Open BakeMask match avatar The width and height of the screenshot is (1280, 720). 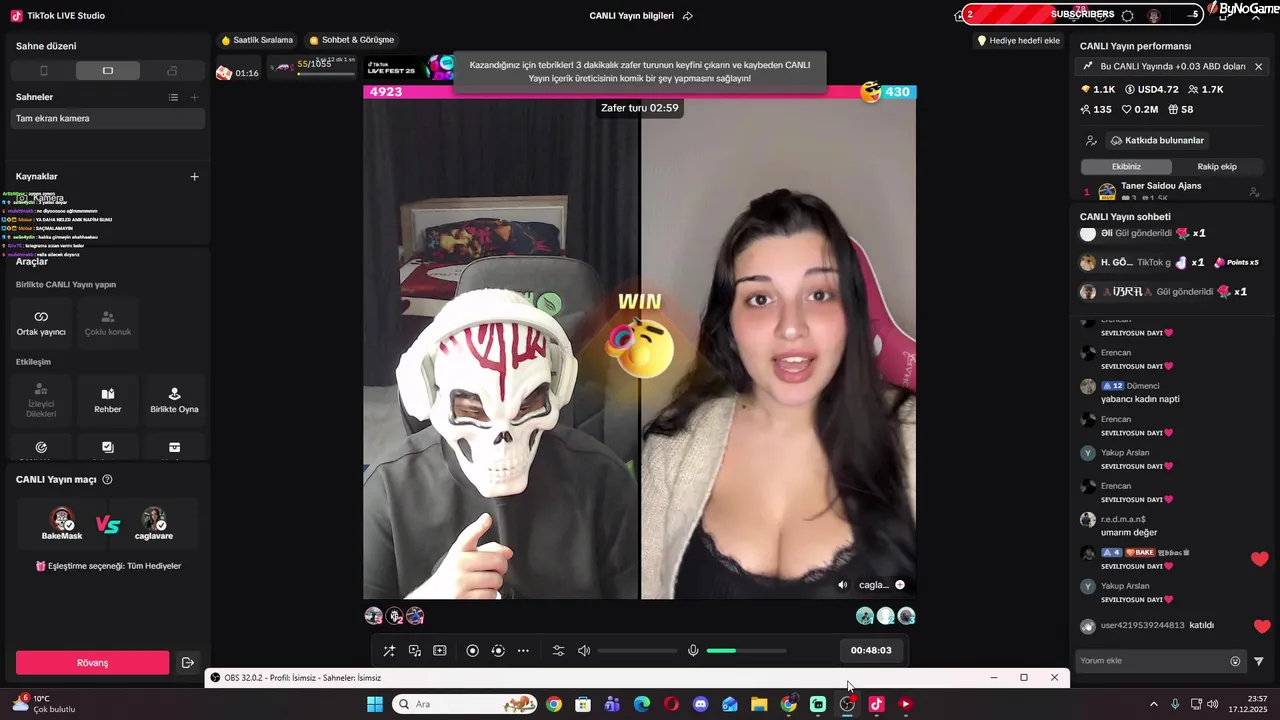coord(62,520)
